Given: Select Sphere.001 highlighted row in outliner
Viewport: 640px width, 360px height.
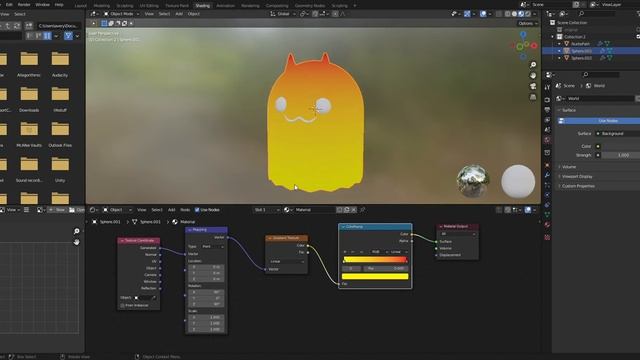Looking at the screenshot, I should pyautogui.click(x=591, y=51).
